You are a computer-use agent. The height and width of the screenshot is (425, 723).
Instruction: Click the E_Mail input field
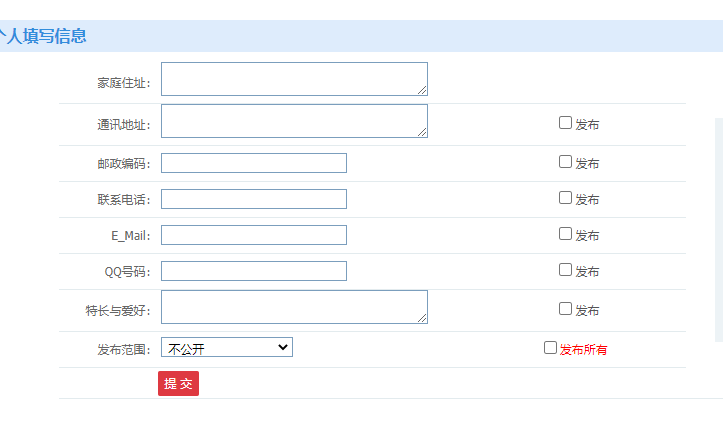click(x=253, y=235)
